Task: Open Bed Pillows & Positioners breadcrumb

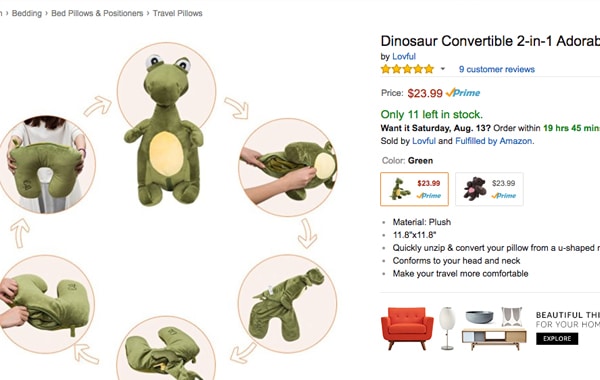Action: click(x=97, y=13)
